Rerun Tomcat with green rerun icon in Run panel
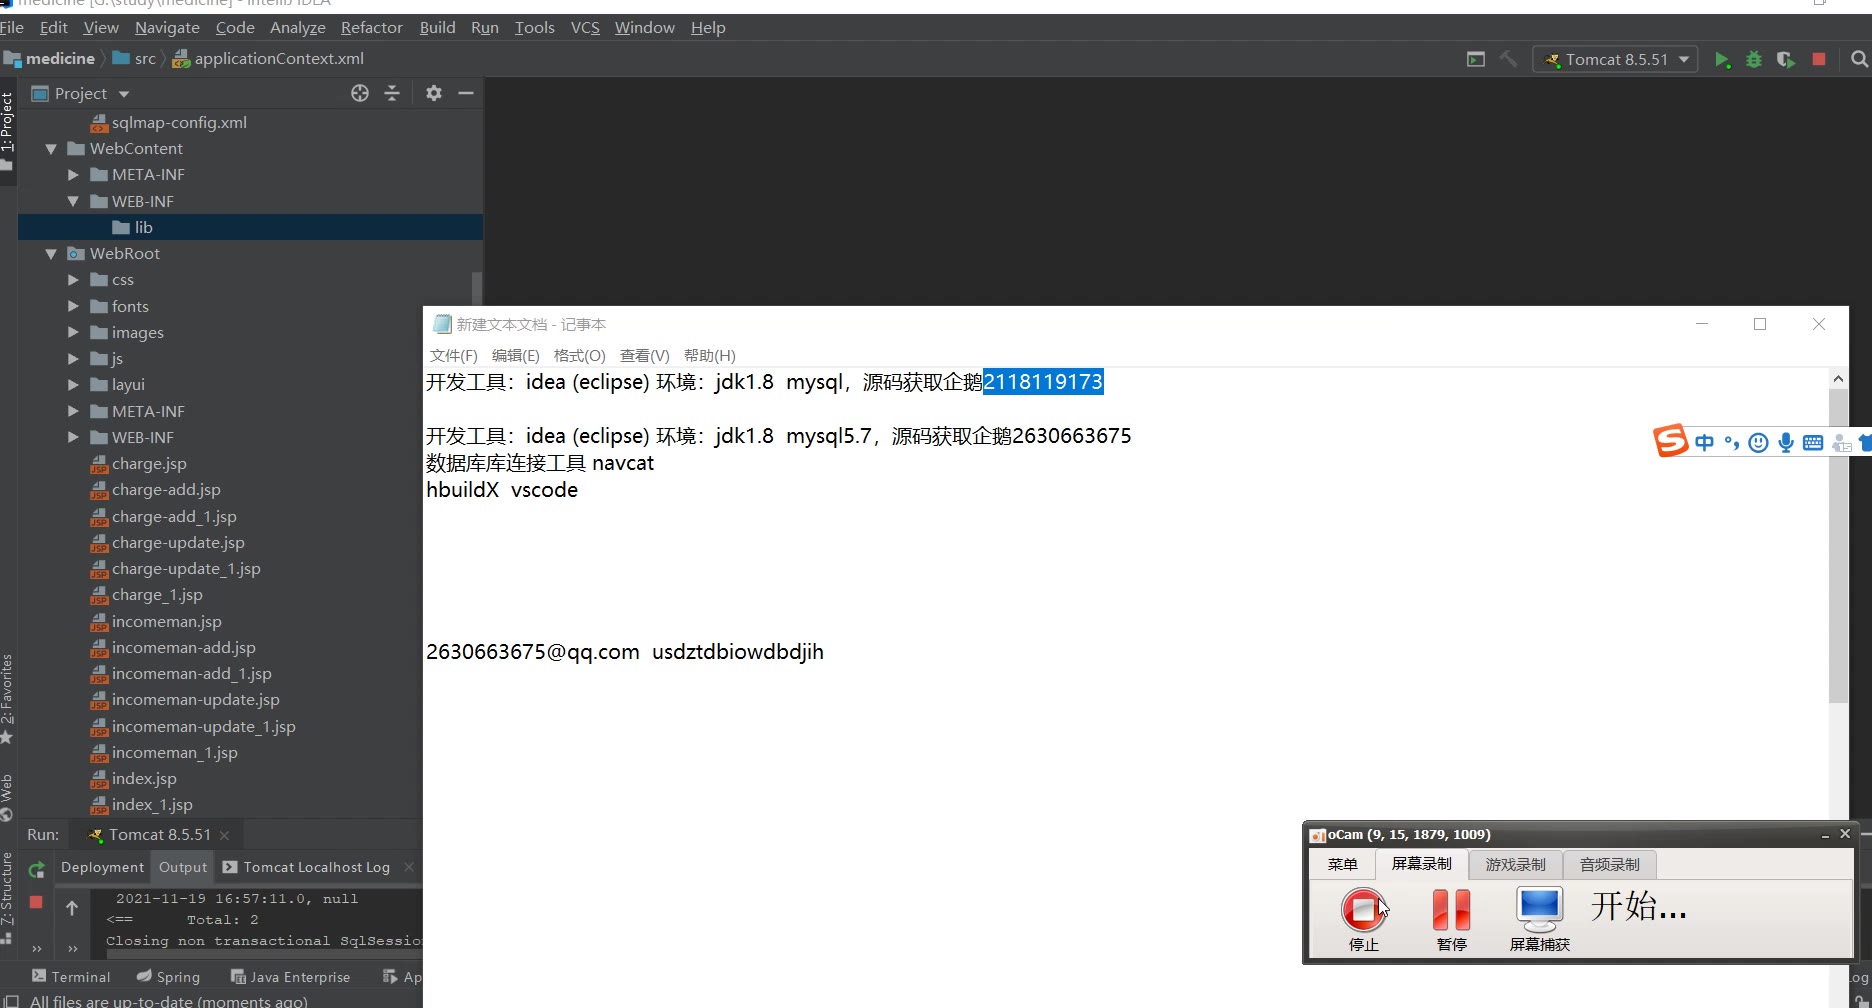The width and height of the screenshot is (1872, 1008). pyautogui.click(x=36, y=869)
